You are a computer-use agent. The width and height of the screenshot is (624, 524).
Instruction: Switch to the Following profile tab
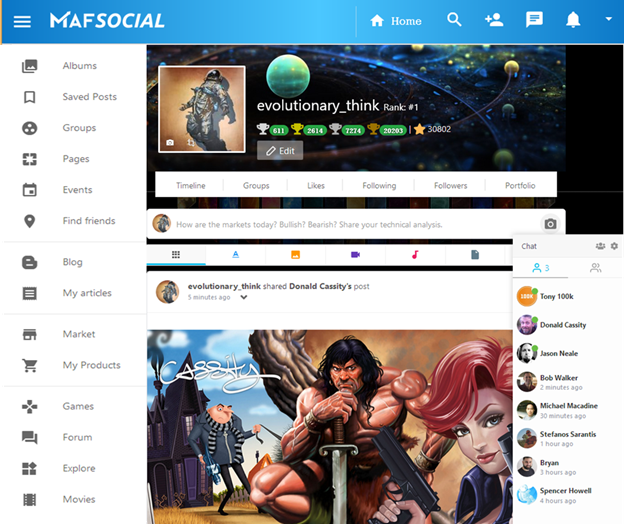(x=379, y=186)
